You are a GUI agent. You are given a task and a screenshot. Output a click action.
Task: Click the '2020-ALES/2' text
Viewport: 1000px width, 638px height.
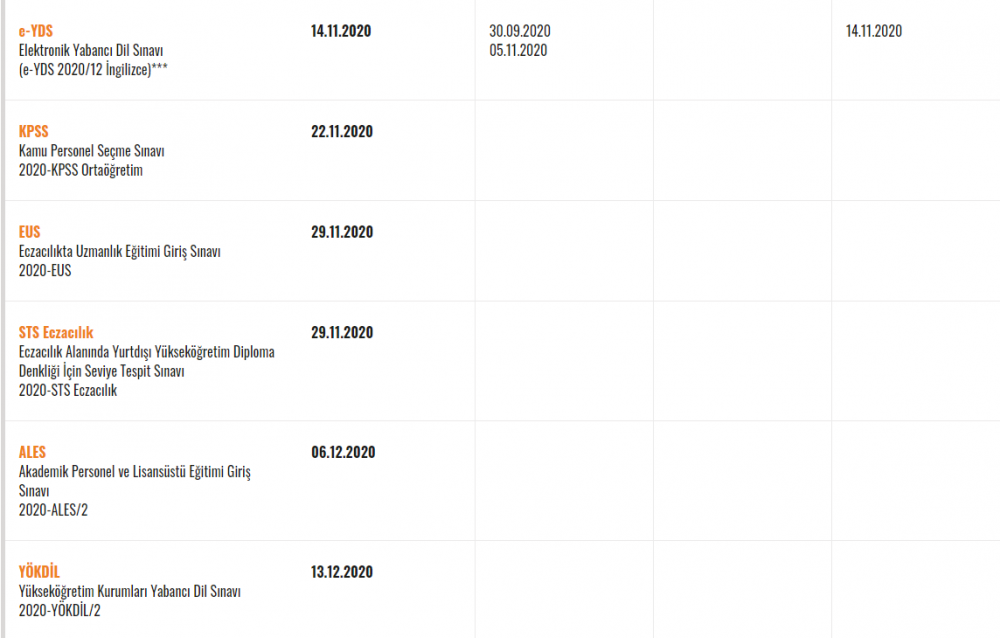[53, 510]
